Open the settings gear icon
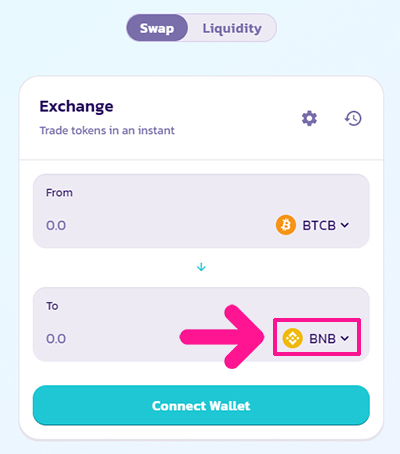Image resolution: width=400 pixels, height=454 pixels. pos(309,118)
